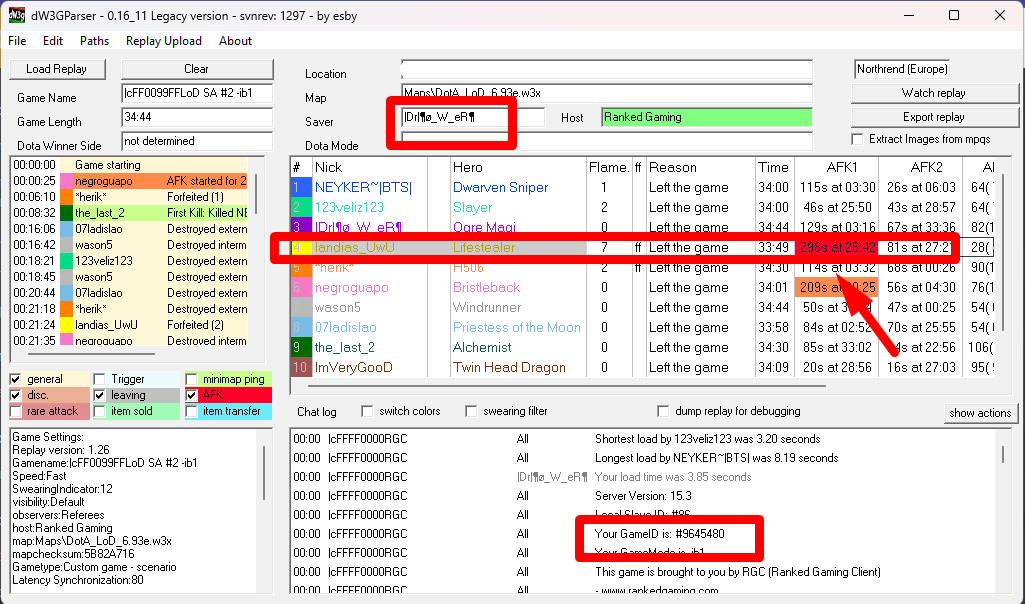
Task: Click the Dota Mode field
Action: coord(607,141)
